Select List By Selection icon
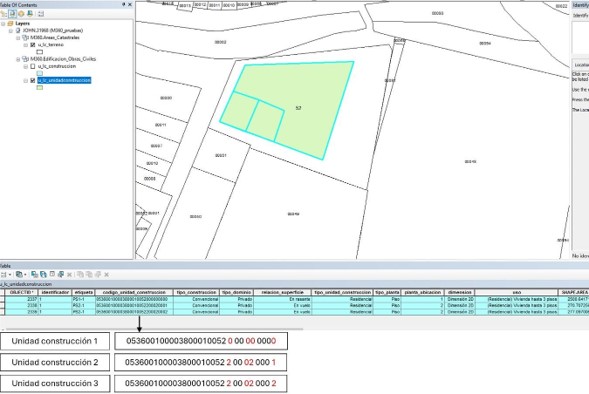The width and height of the screenshot is (589, 394). (30, 14)
